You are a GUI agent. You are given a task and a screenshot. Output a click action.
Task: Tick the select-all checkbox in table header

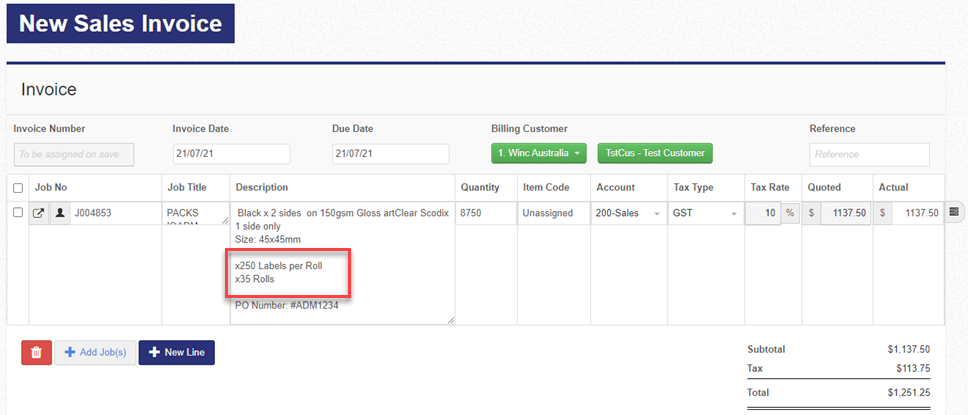[18, 188]
